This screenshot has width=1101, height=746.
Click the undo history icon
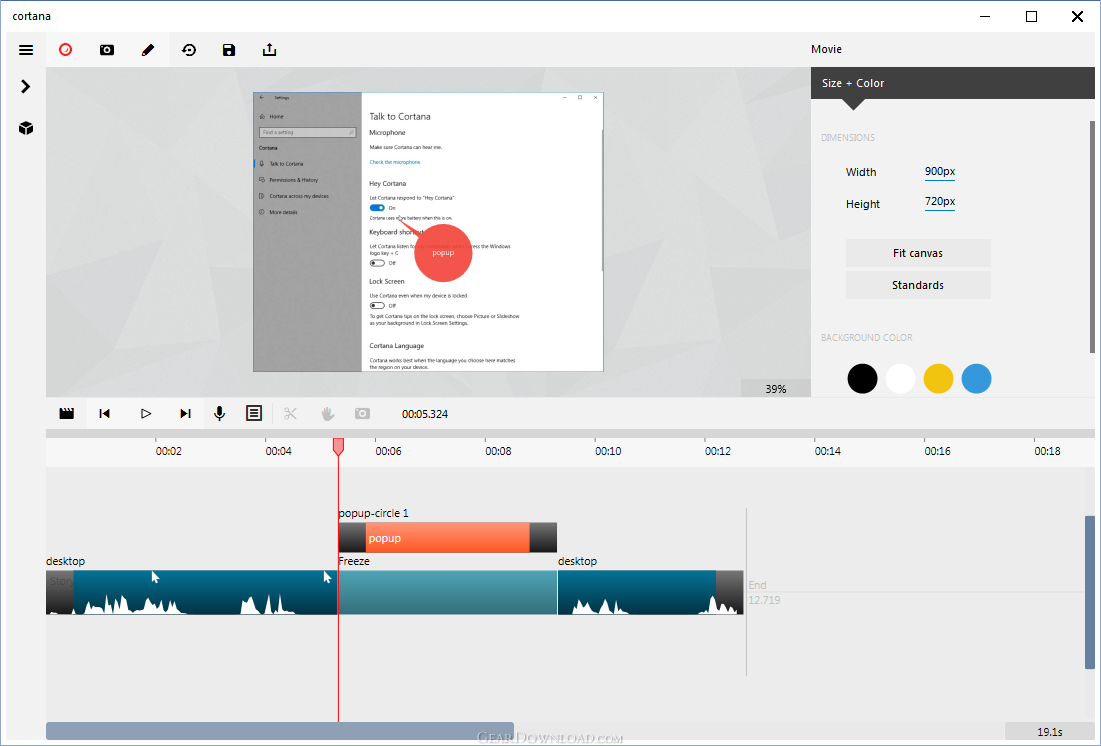point(189,50)
